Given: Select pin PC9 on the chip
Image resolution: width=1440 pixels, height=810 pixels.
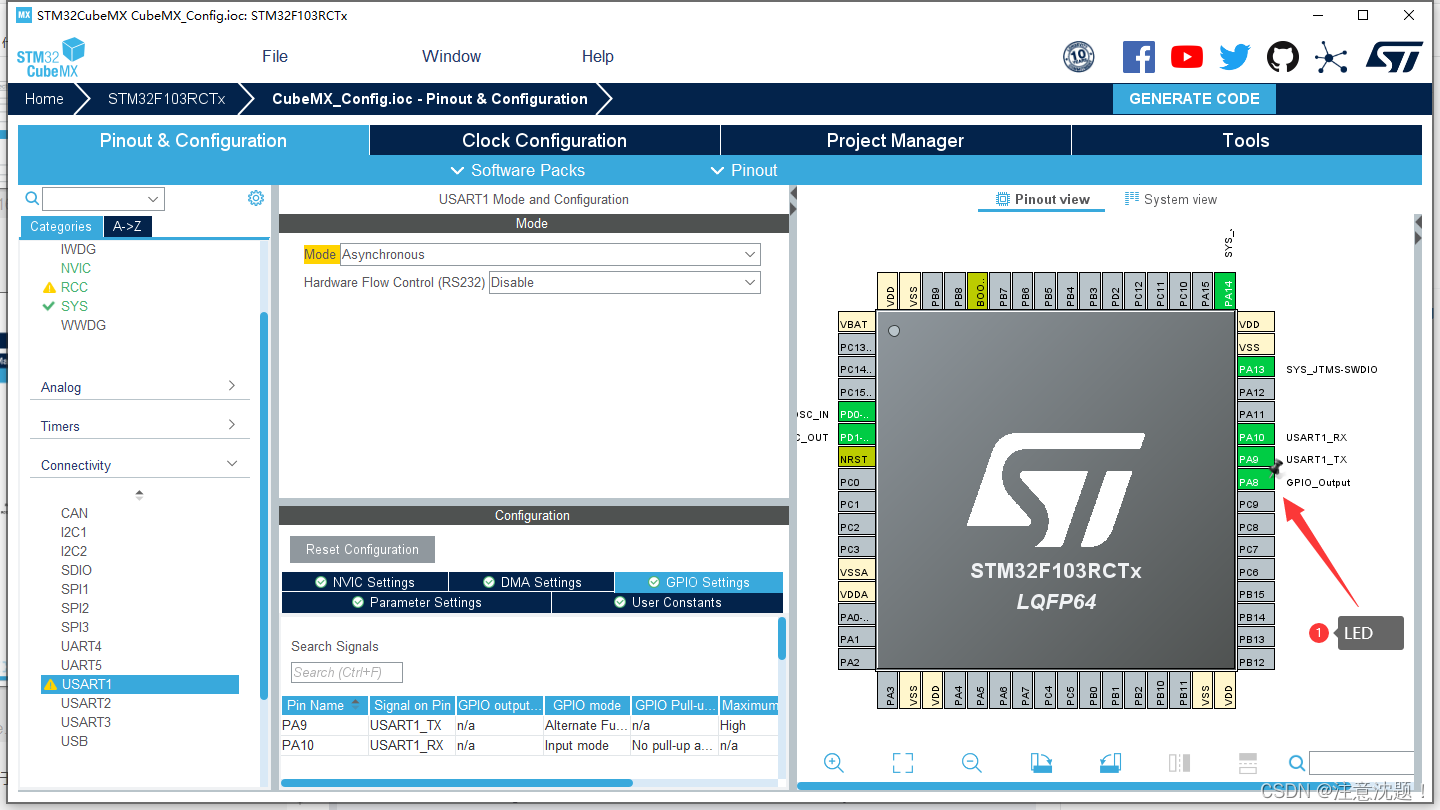Looking at the screenshot, I should 1256,504.
